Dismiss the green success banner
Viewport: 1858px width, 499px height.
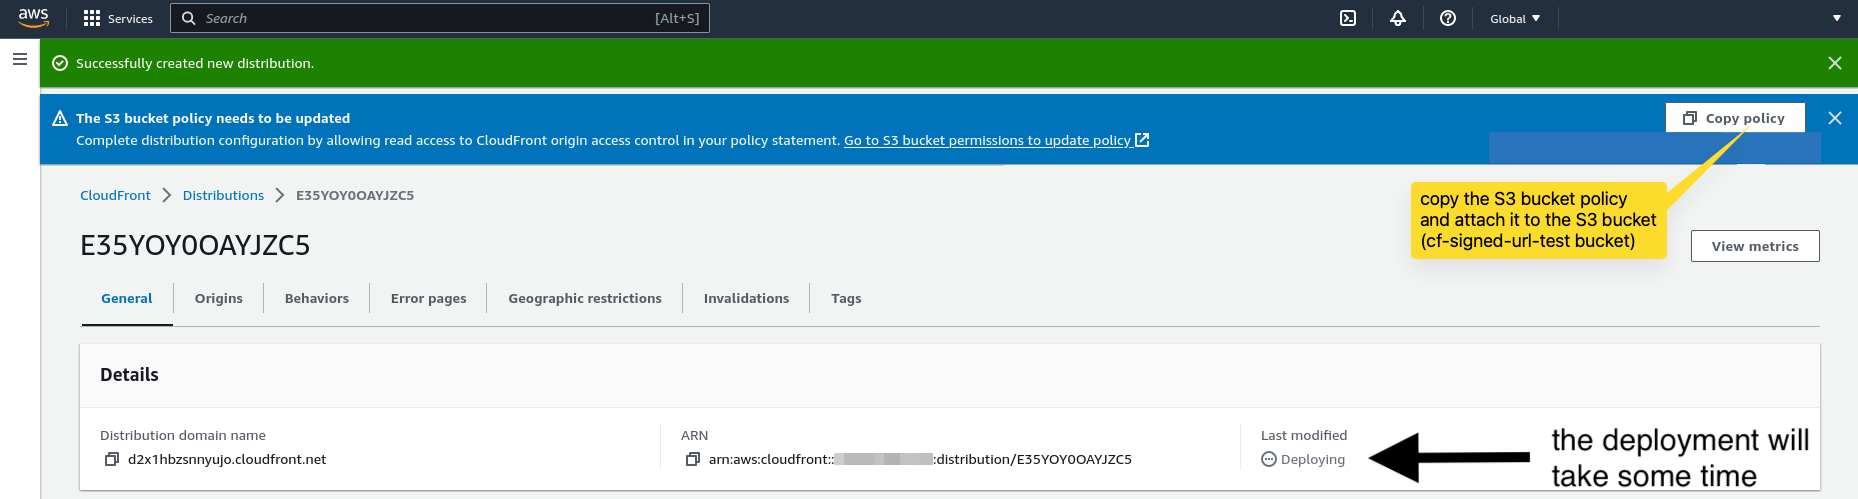click(1835, 63)
